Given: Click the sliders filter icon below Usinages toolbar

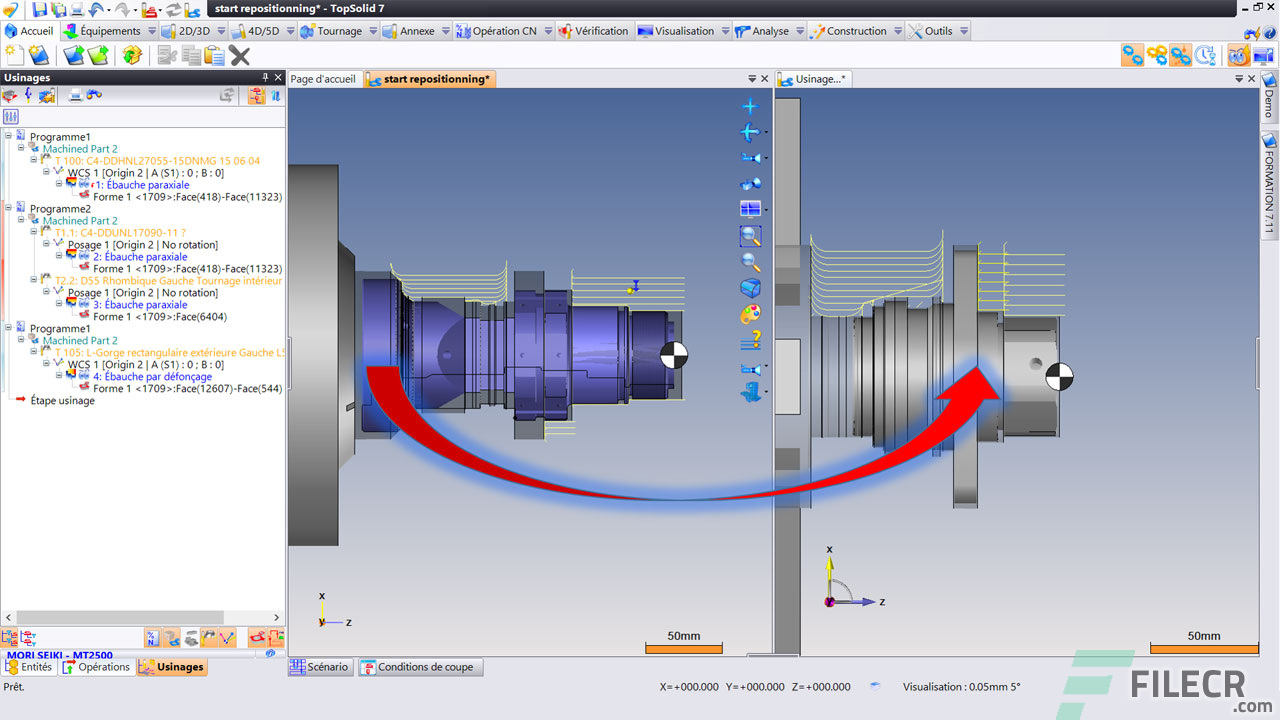Looking at the screenshot, I should [11, 117].
